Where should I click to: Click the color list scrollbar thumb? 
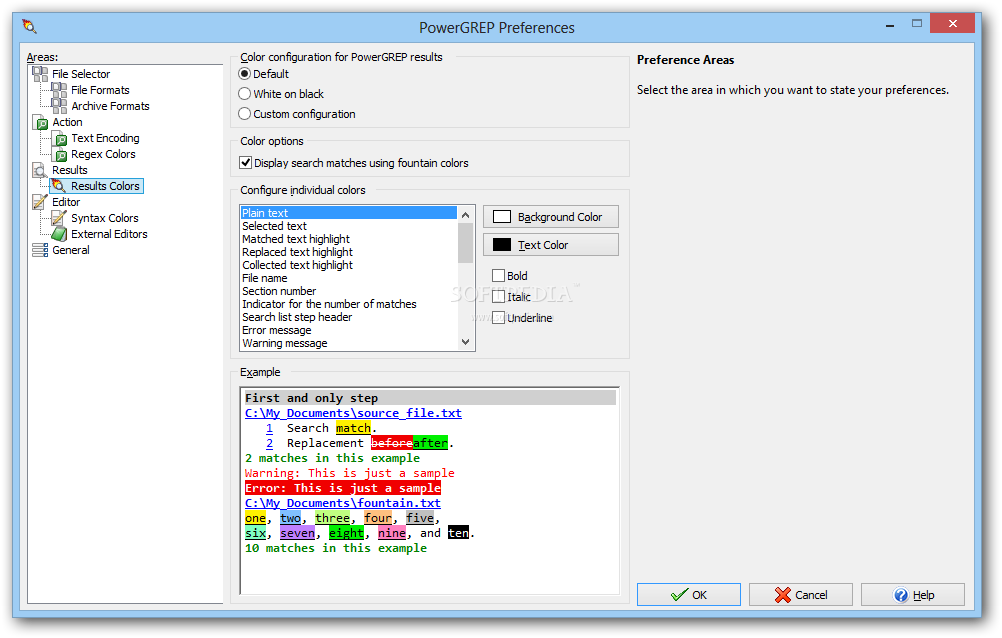tap(465, 243)
